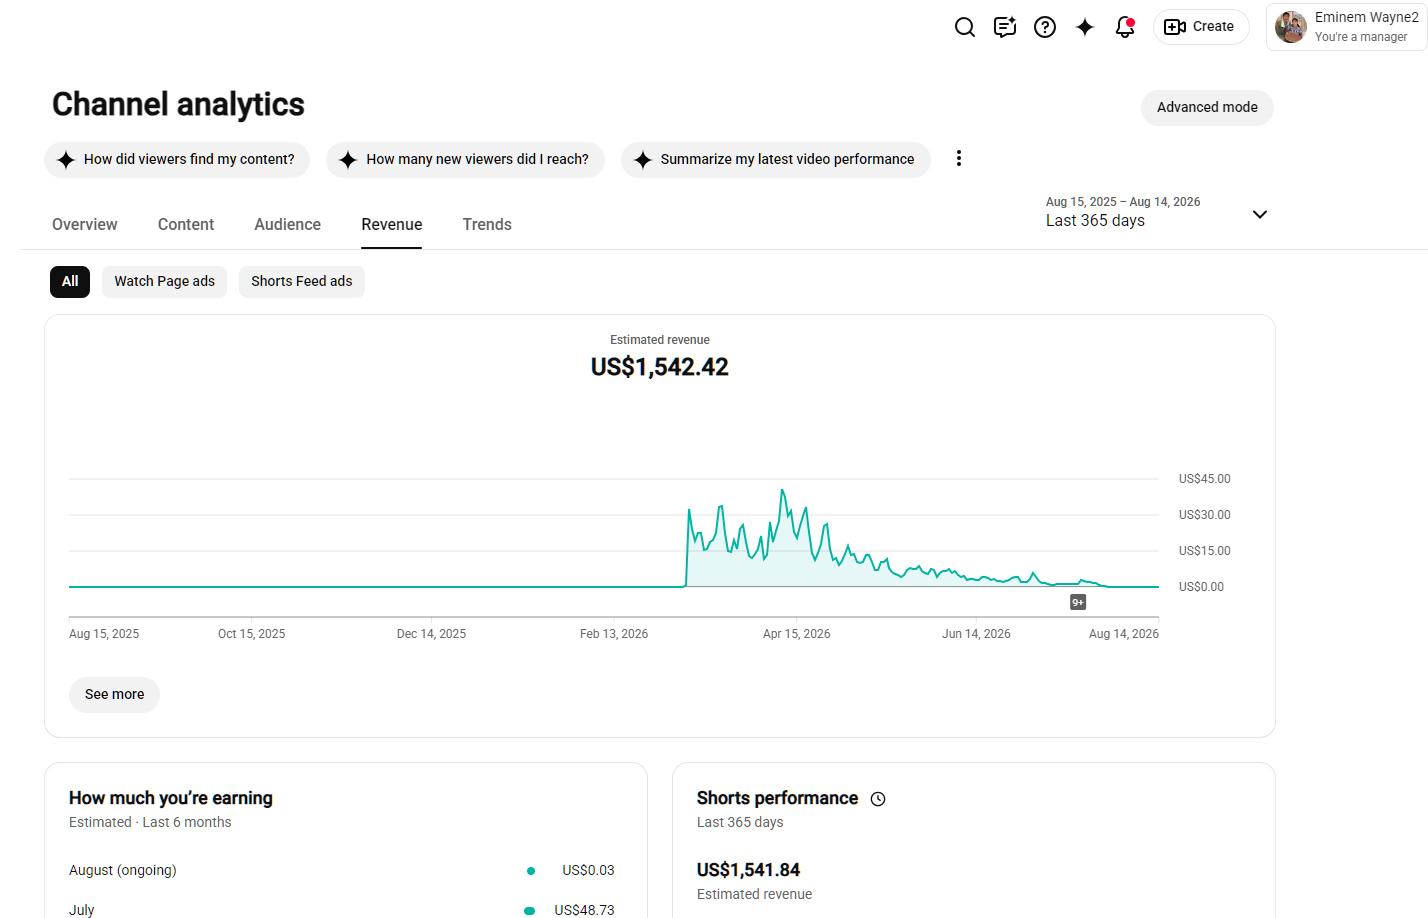
Task: Click the clock icon beside Shorts performance
Action: click(878, 799)
